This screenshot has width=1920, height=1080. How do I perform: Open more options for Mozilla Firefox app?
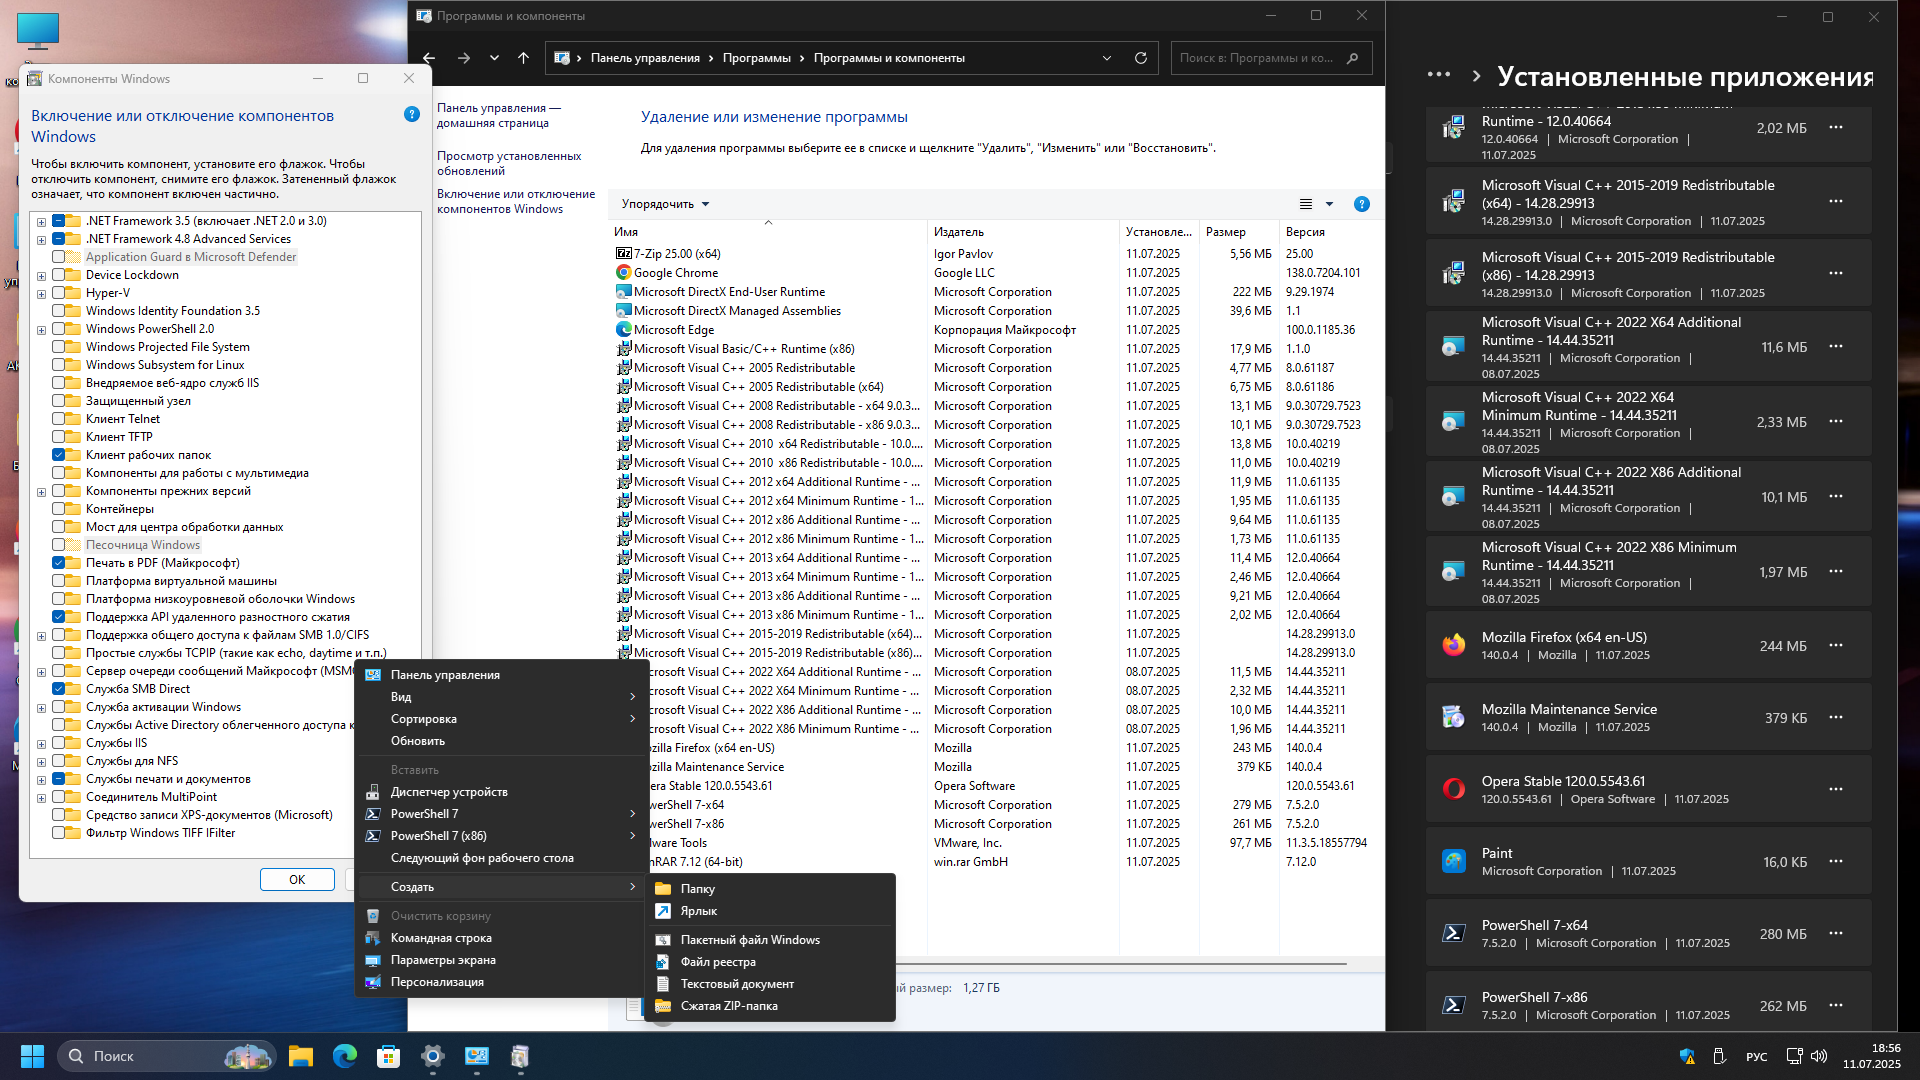point(1836,646)
